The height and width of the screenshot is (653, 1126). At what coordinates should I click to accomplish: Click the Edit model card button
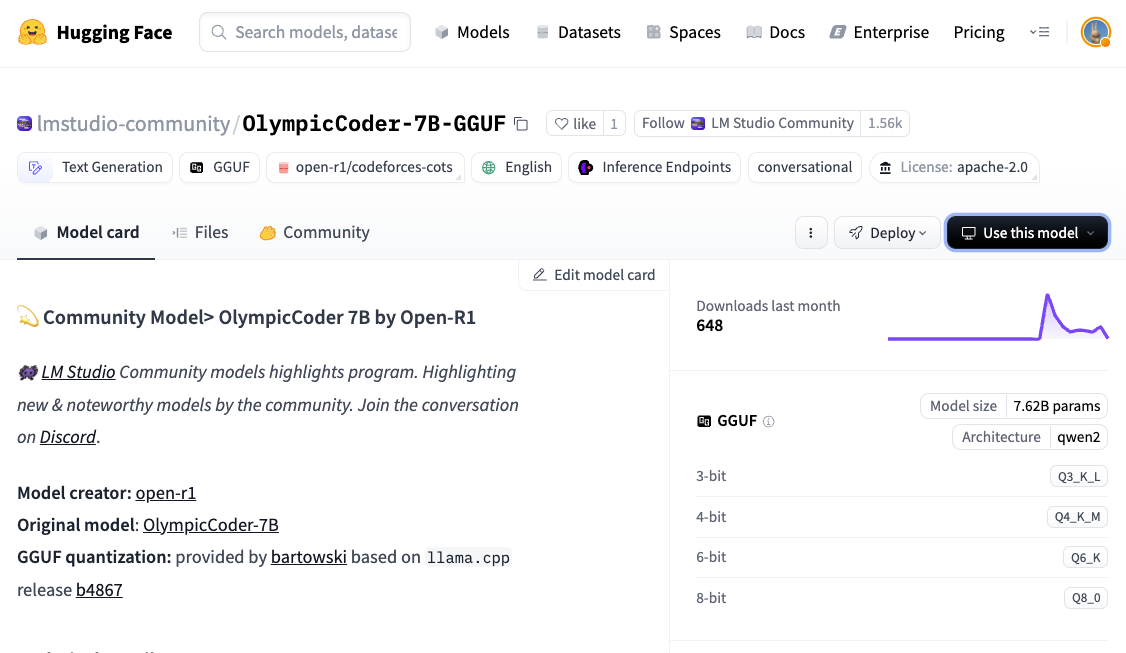click(594, 275)
